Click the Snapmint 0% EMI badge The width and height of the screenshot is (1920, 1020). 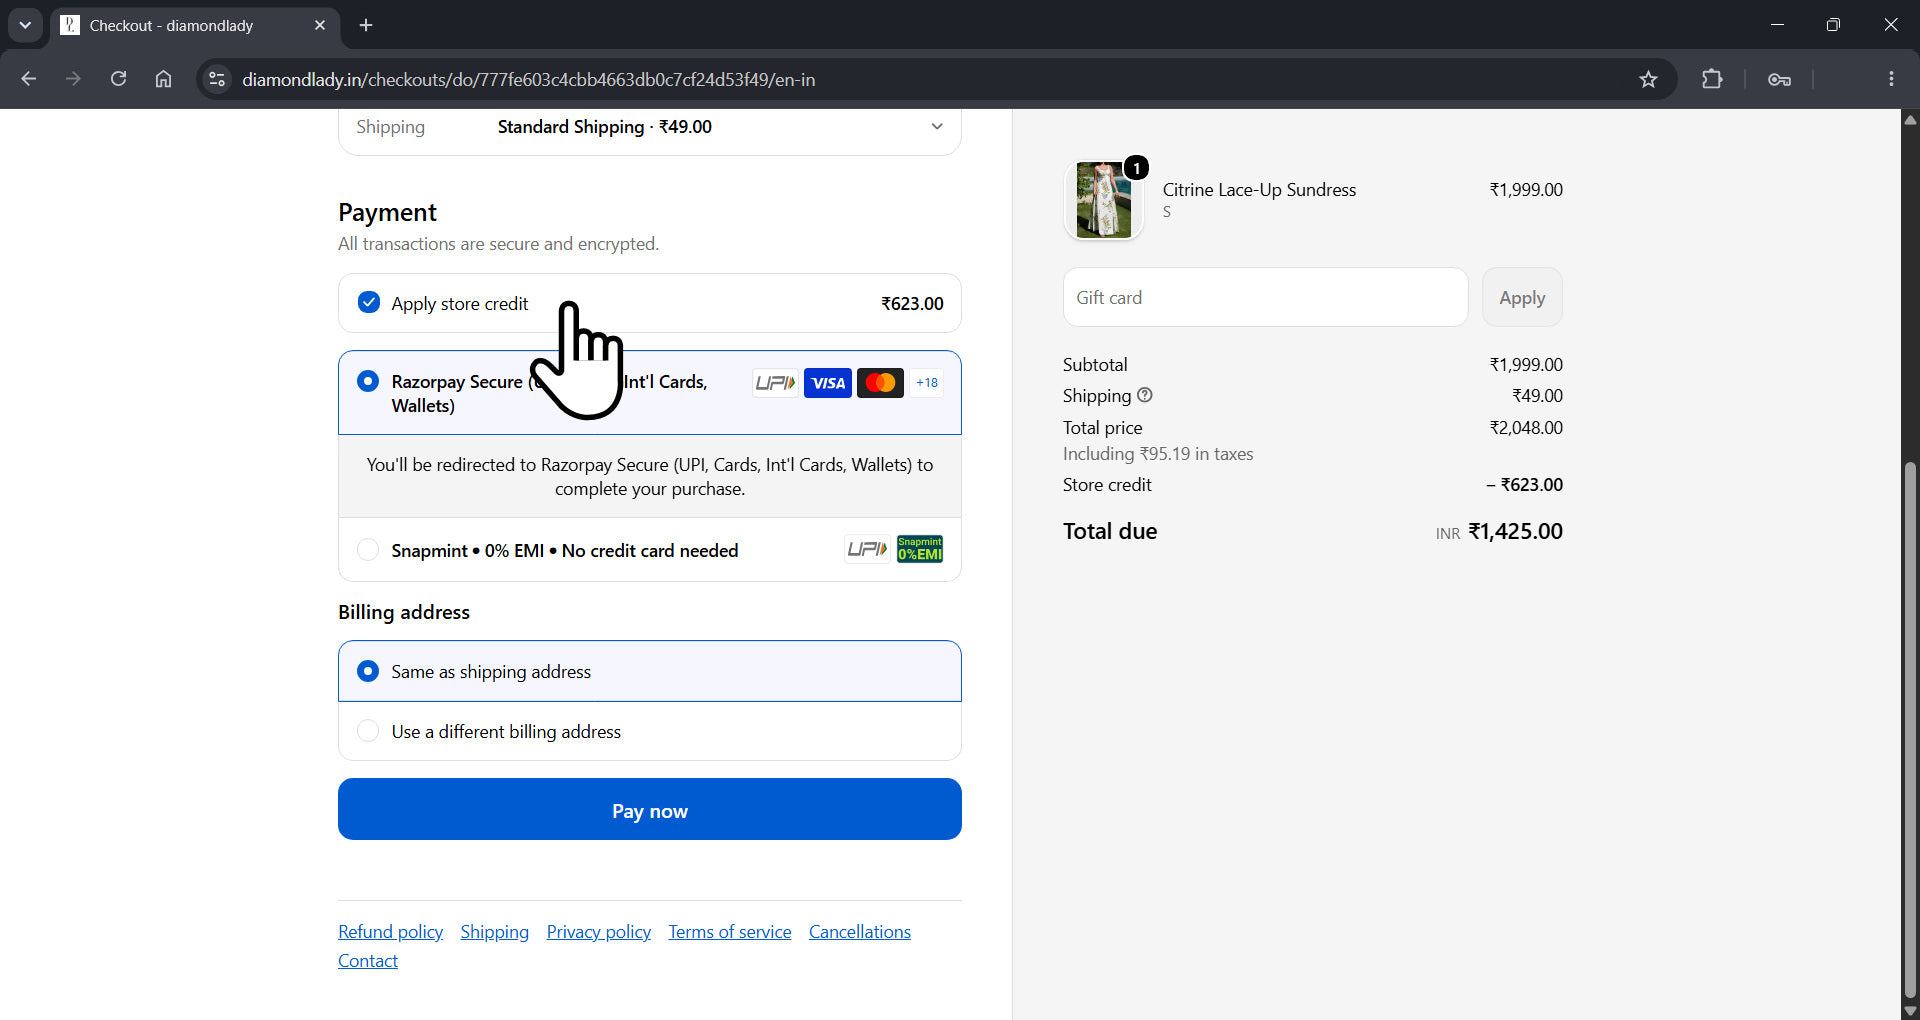tap(920, 549)
